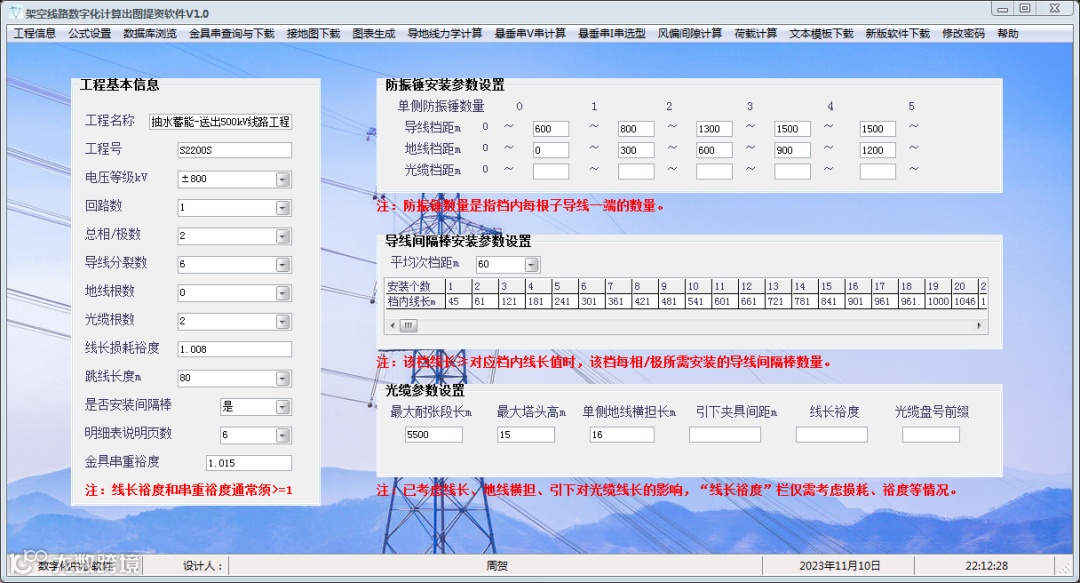Open the 公式设置 menu
The width and height of the screenshot is (1080, 583).
pos(90,33)
